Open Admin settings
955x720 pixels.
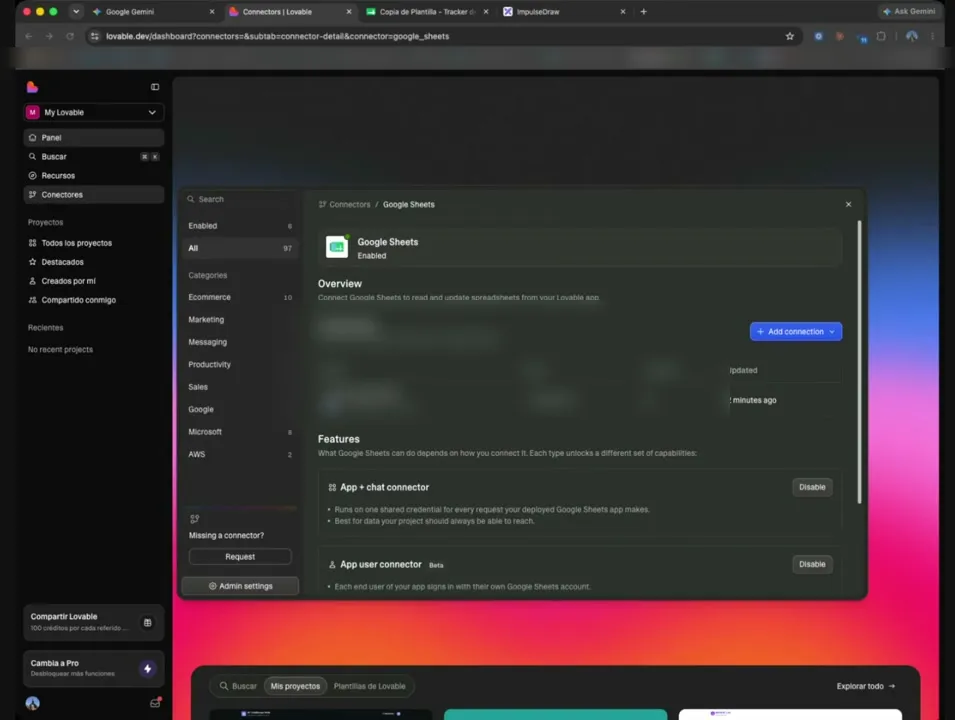[x=240, y=586]
